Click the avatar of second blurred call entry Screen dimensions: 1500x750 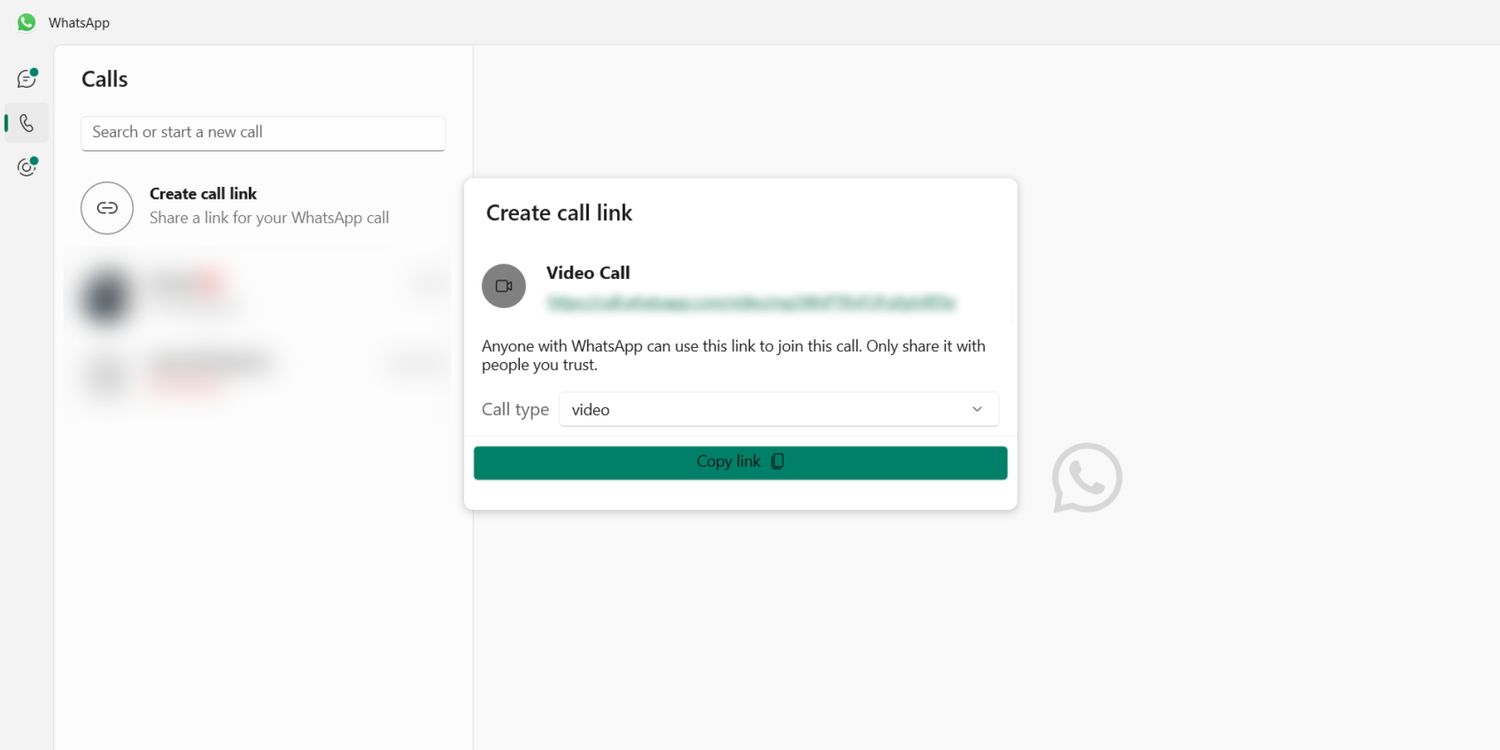pos(108,374)
